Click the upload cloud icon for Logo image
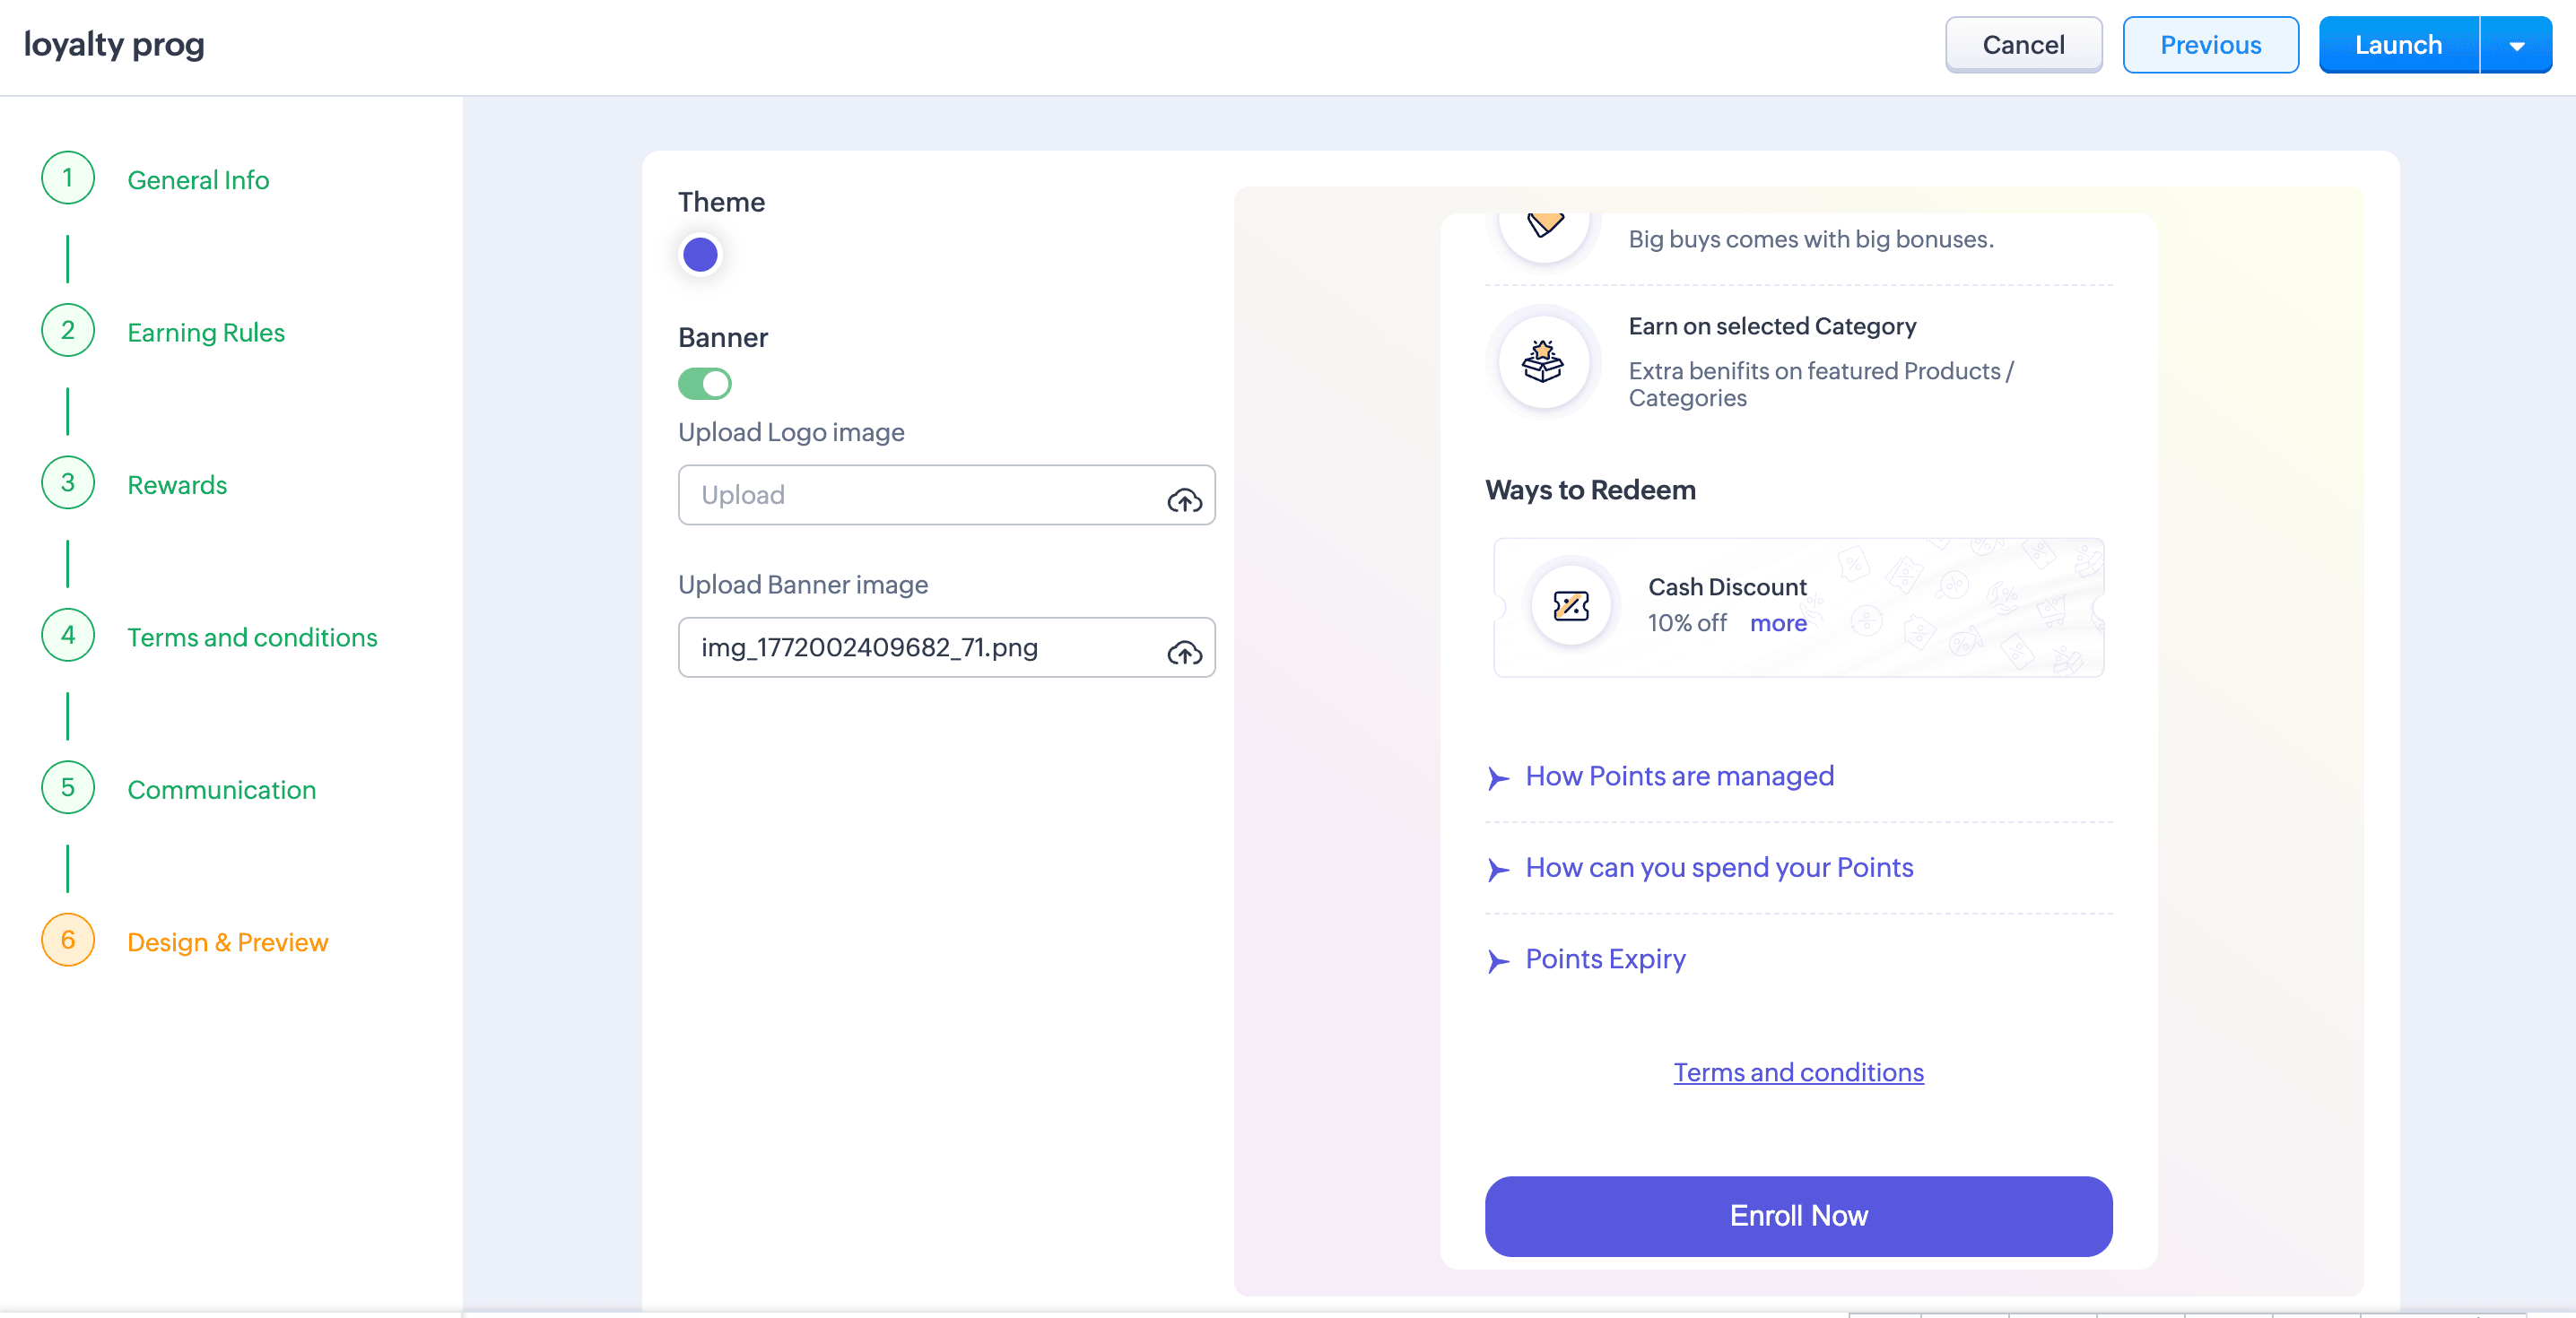Image resolution: width=2576 pixels, height=1318 pixels. point(1184,499)
